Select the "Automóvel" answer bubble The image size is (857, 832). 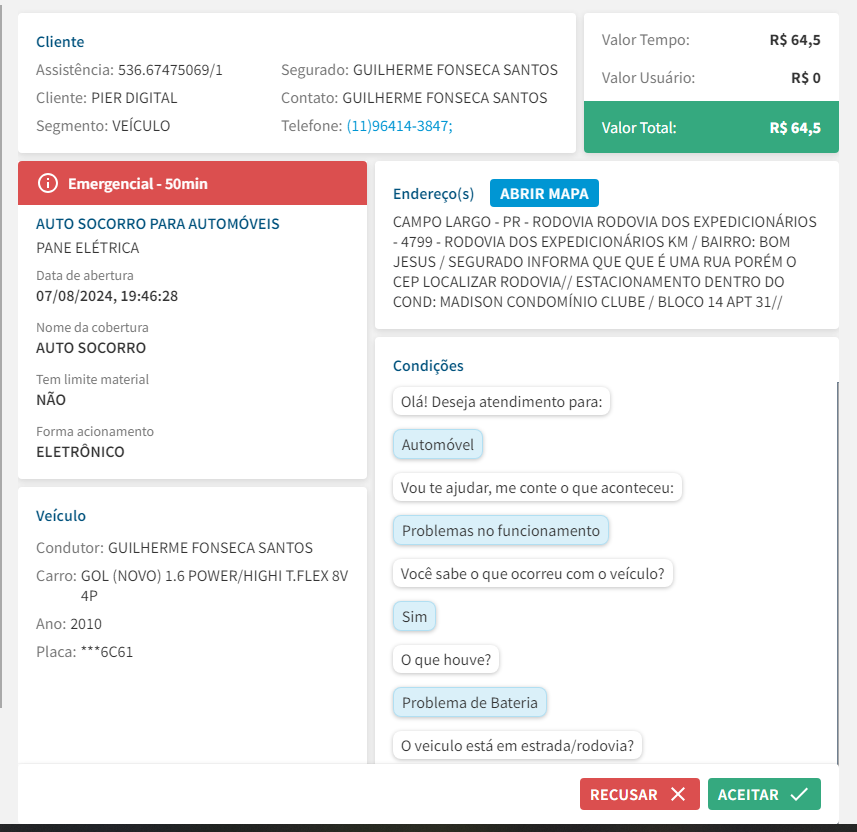(438, 445)
